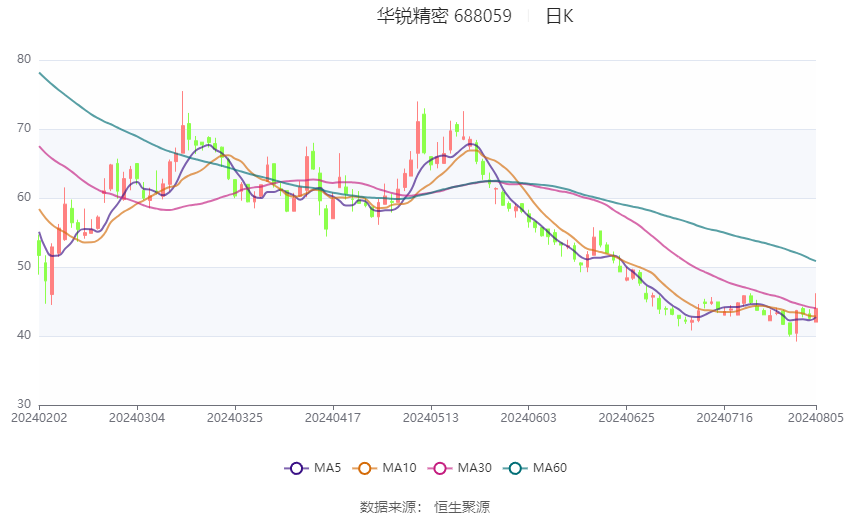Click the y-axis value 70
850x517 pixels.
(24, 128)
